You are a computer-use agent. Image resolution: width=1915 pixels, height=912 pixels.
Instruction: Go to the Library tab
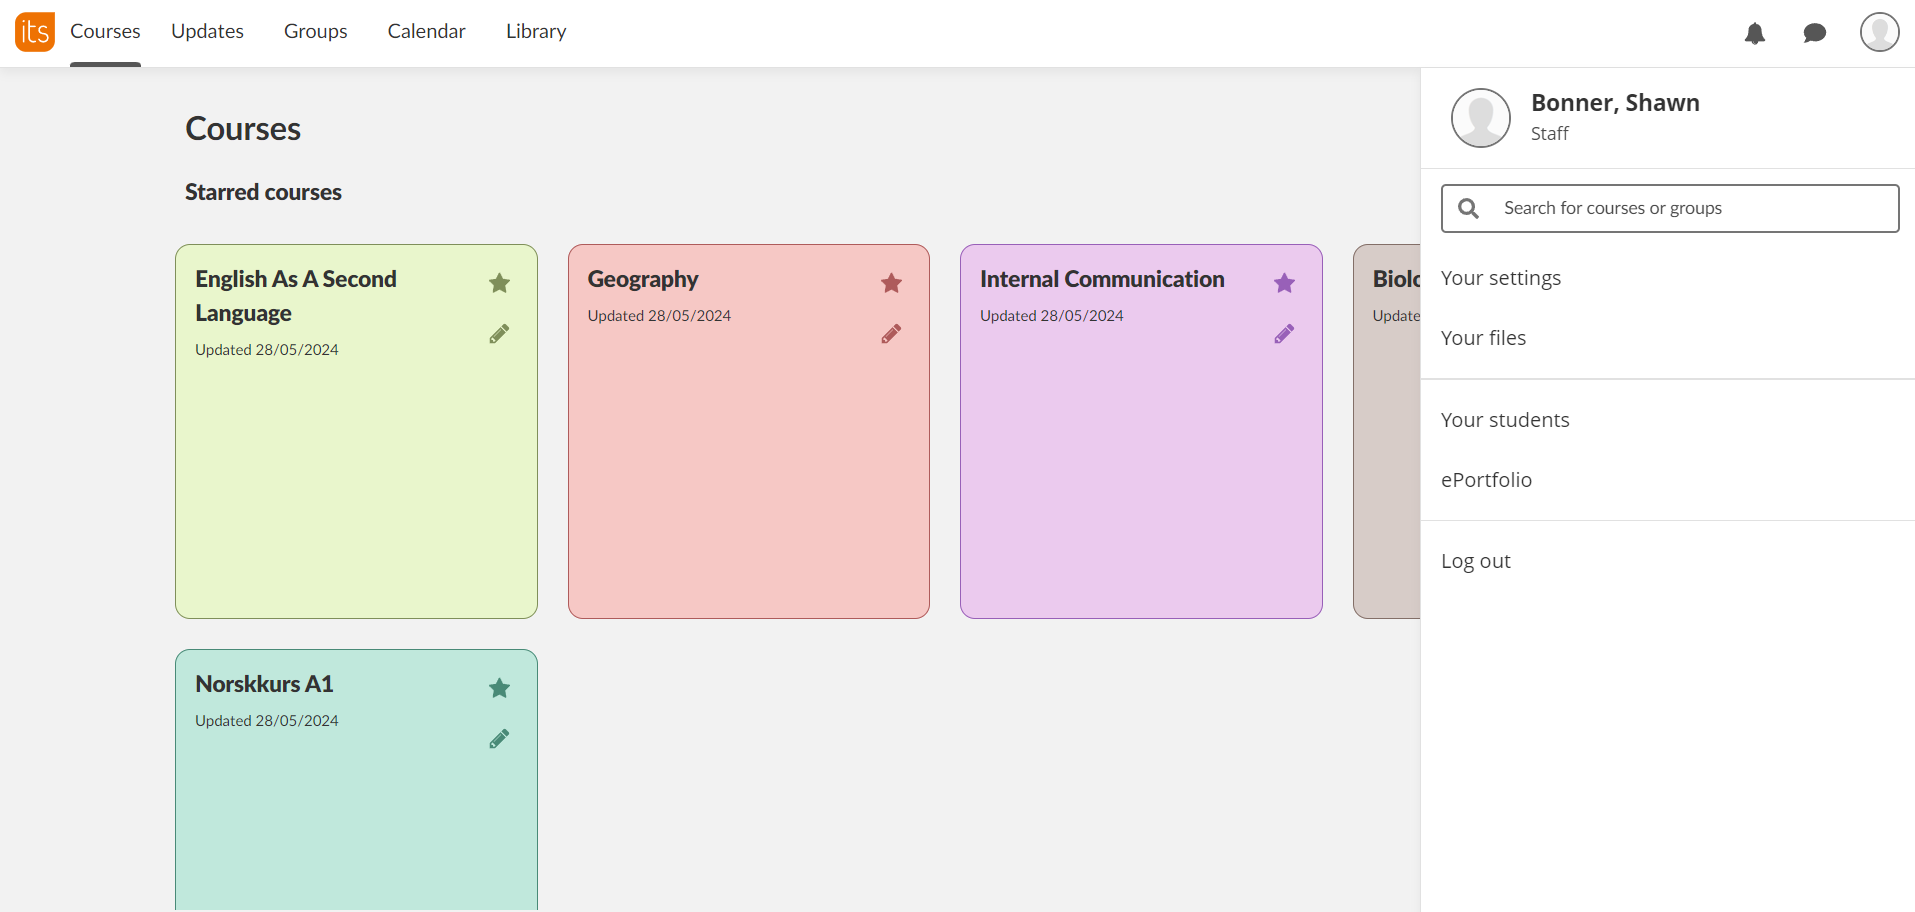(x=536, y=32)
